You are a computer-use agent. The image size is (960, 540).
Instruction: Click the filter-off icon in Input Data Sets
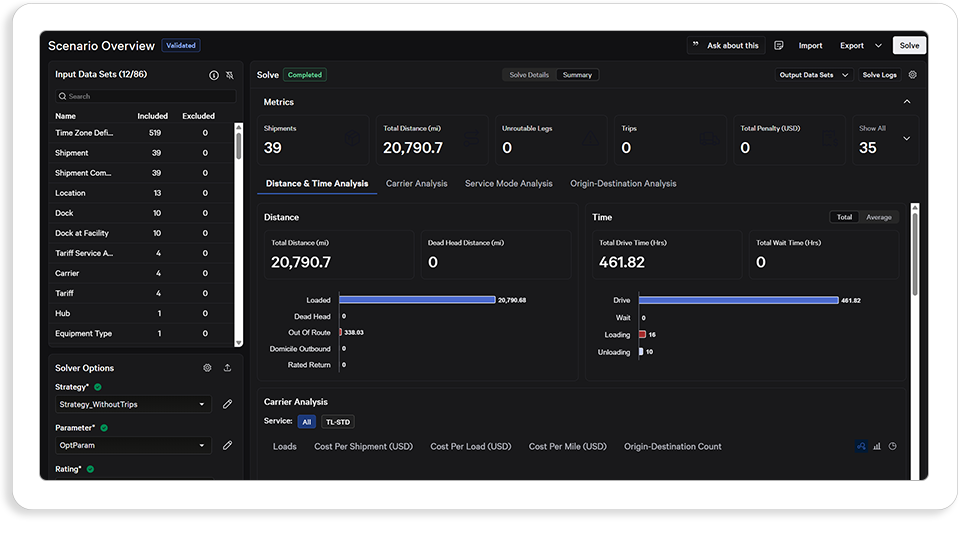click(x=230, y=75)
